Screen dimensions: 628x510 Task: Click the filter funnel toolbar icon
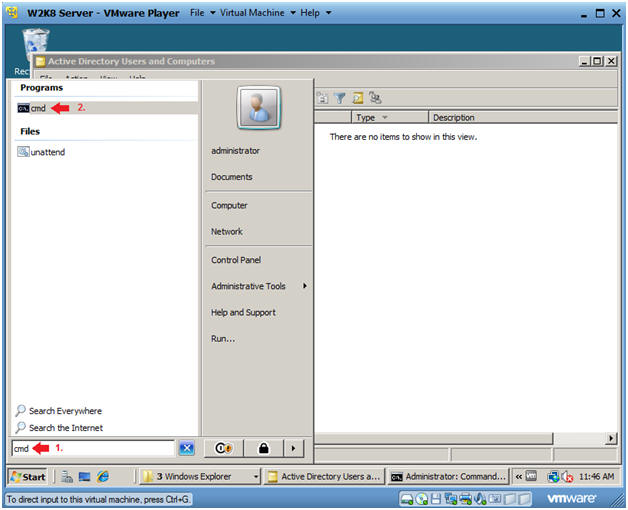[340, 98]
